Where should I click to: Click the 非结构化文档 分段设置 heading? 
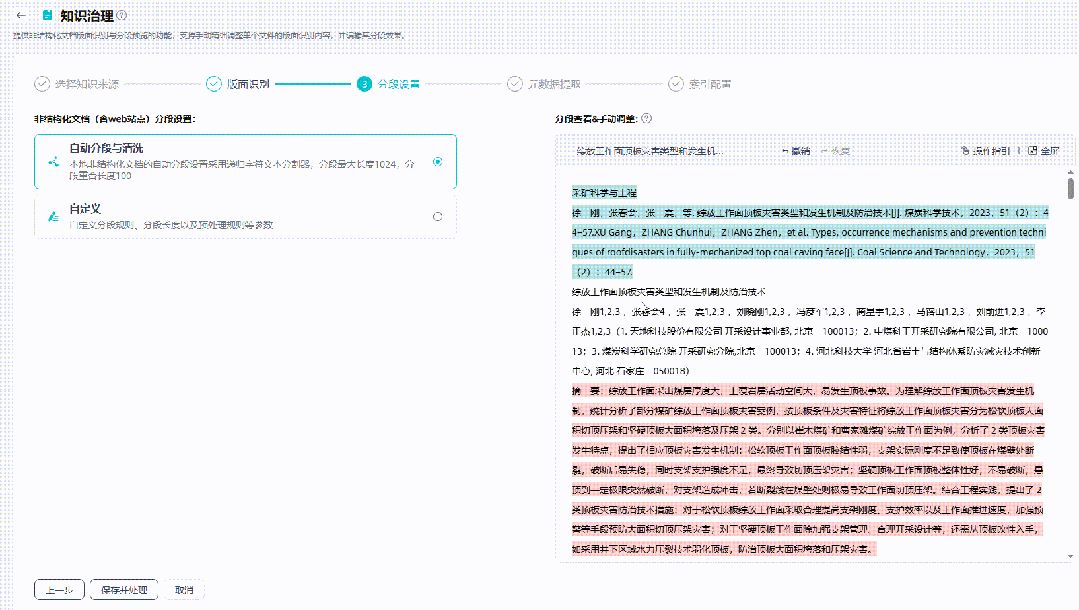[115, 119]
